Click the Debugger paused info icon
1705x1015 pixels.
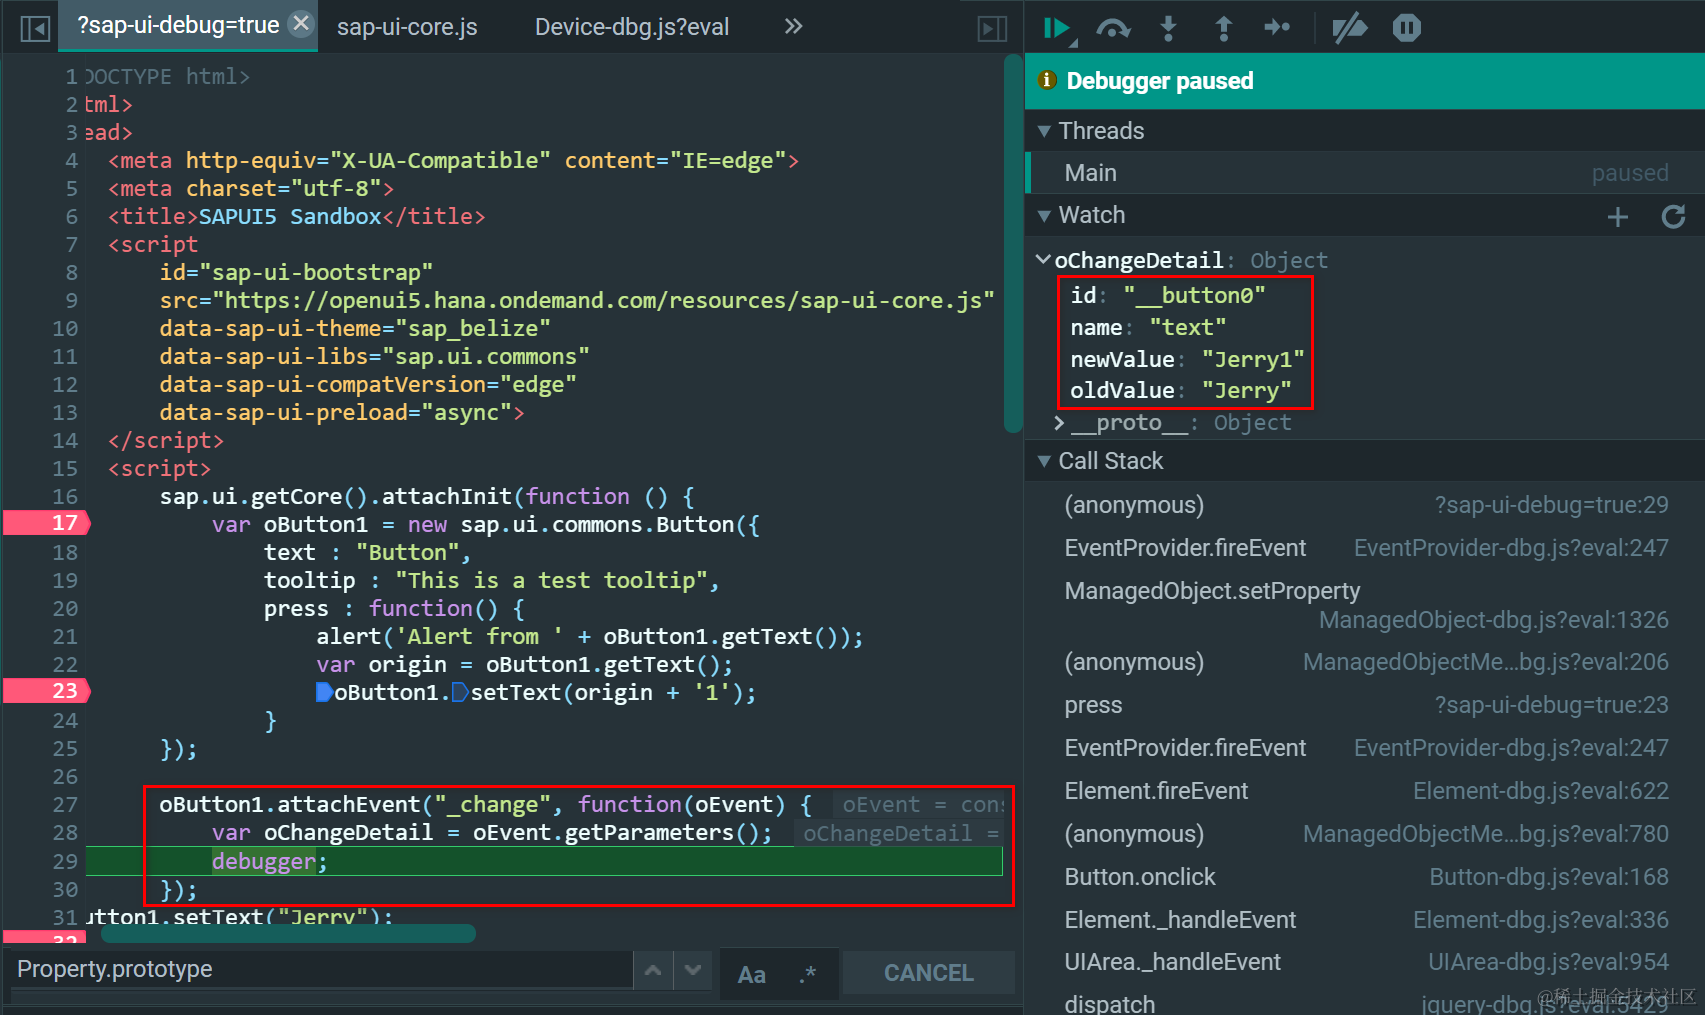(x=1047, y=80)
